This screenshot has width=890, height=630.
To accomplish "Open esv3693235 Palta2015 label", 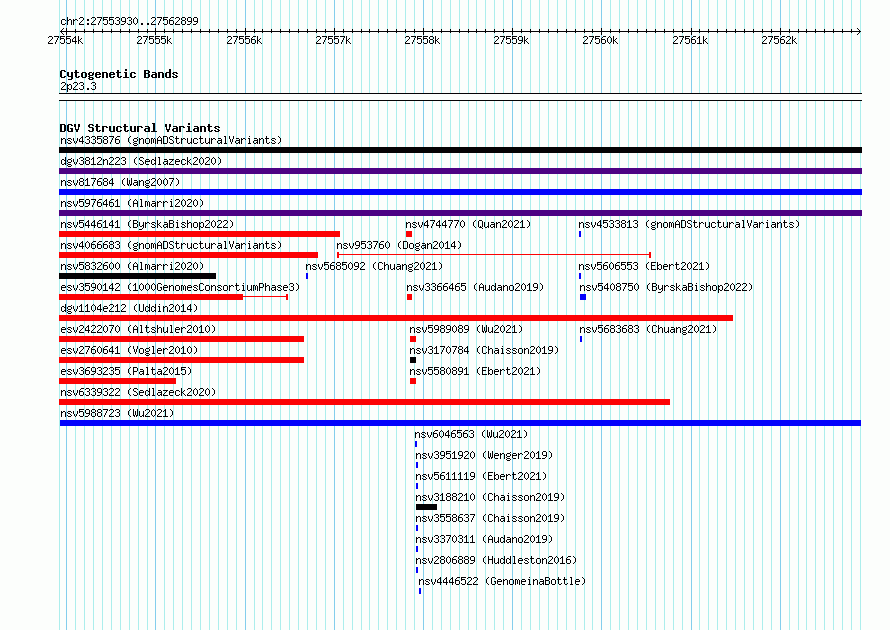I will click(x=126, y=371).
